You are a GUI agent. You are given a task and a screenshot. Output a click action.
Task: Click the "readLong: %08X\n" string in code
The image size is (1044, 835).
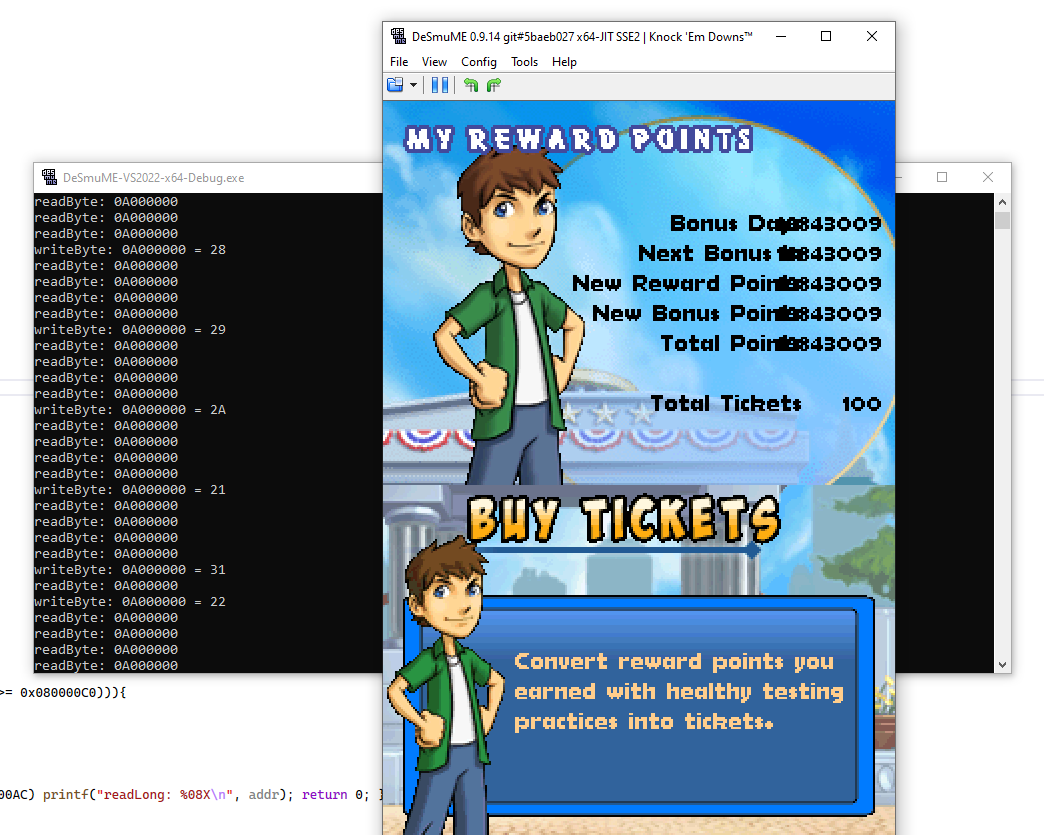click(164, 794)
